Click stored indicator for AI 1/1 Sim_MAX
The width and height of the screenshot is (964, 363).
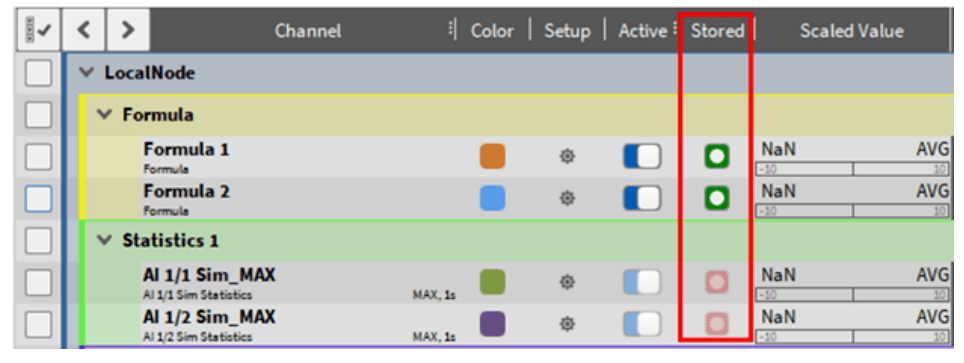point(717,282)
